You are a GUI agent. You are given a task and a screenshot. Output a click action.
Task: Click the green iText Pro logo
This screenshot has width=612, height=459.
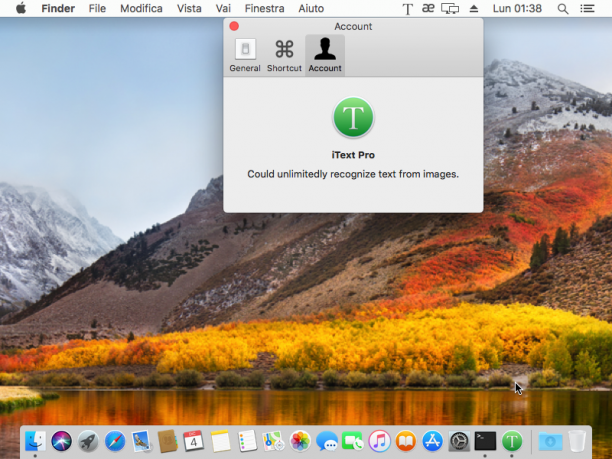[353, 117]
